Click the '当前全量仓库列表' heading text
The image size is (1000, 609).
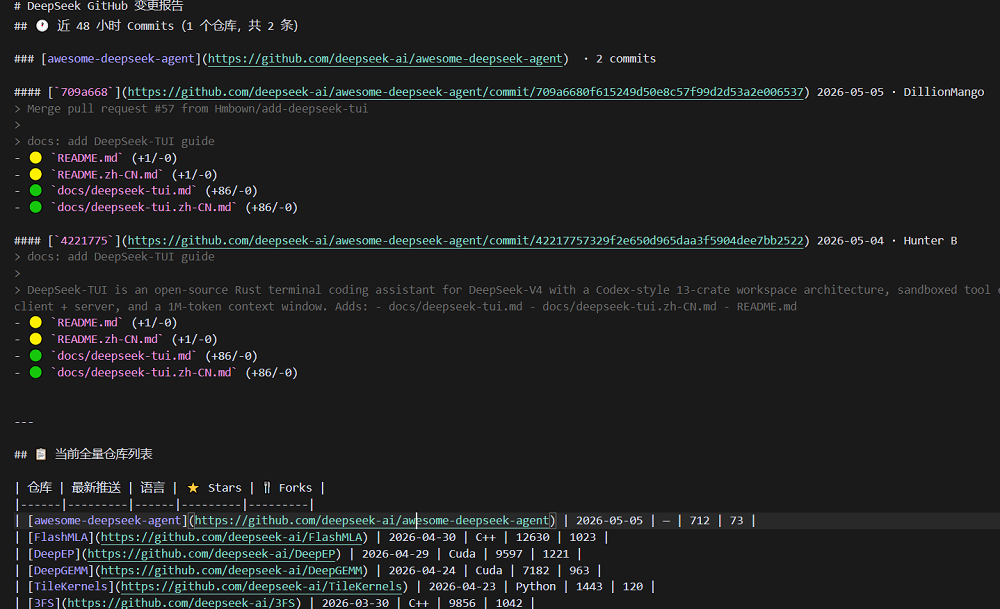103,454
